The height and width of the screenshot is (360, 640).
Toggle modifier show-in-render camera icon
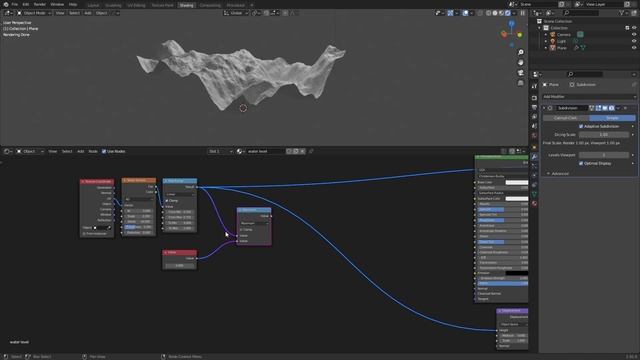pos(611,108)
